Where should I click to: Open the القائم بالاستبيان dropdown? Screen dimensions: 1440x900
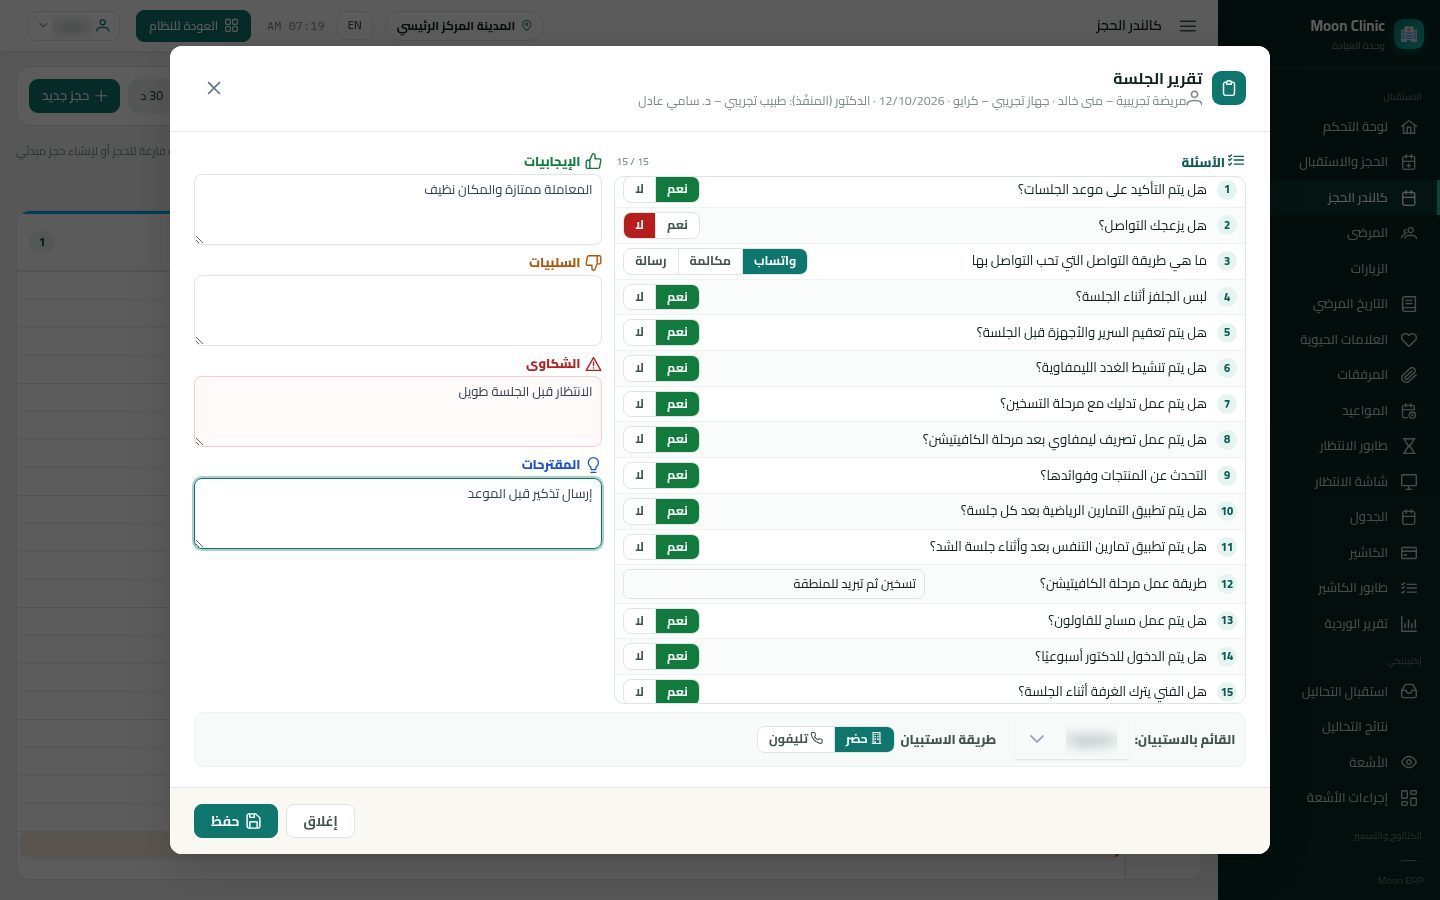pos(1072,740)
